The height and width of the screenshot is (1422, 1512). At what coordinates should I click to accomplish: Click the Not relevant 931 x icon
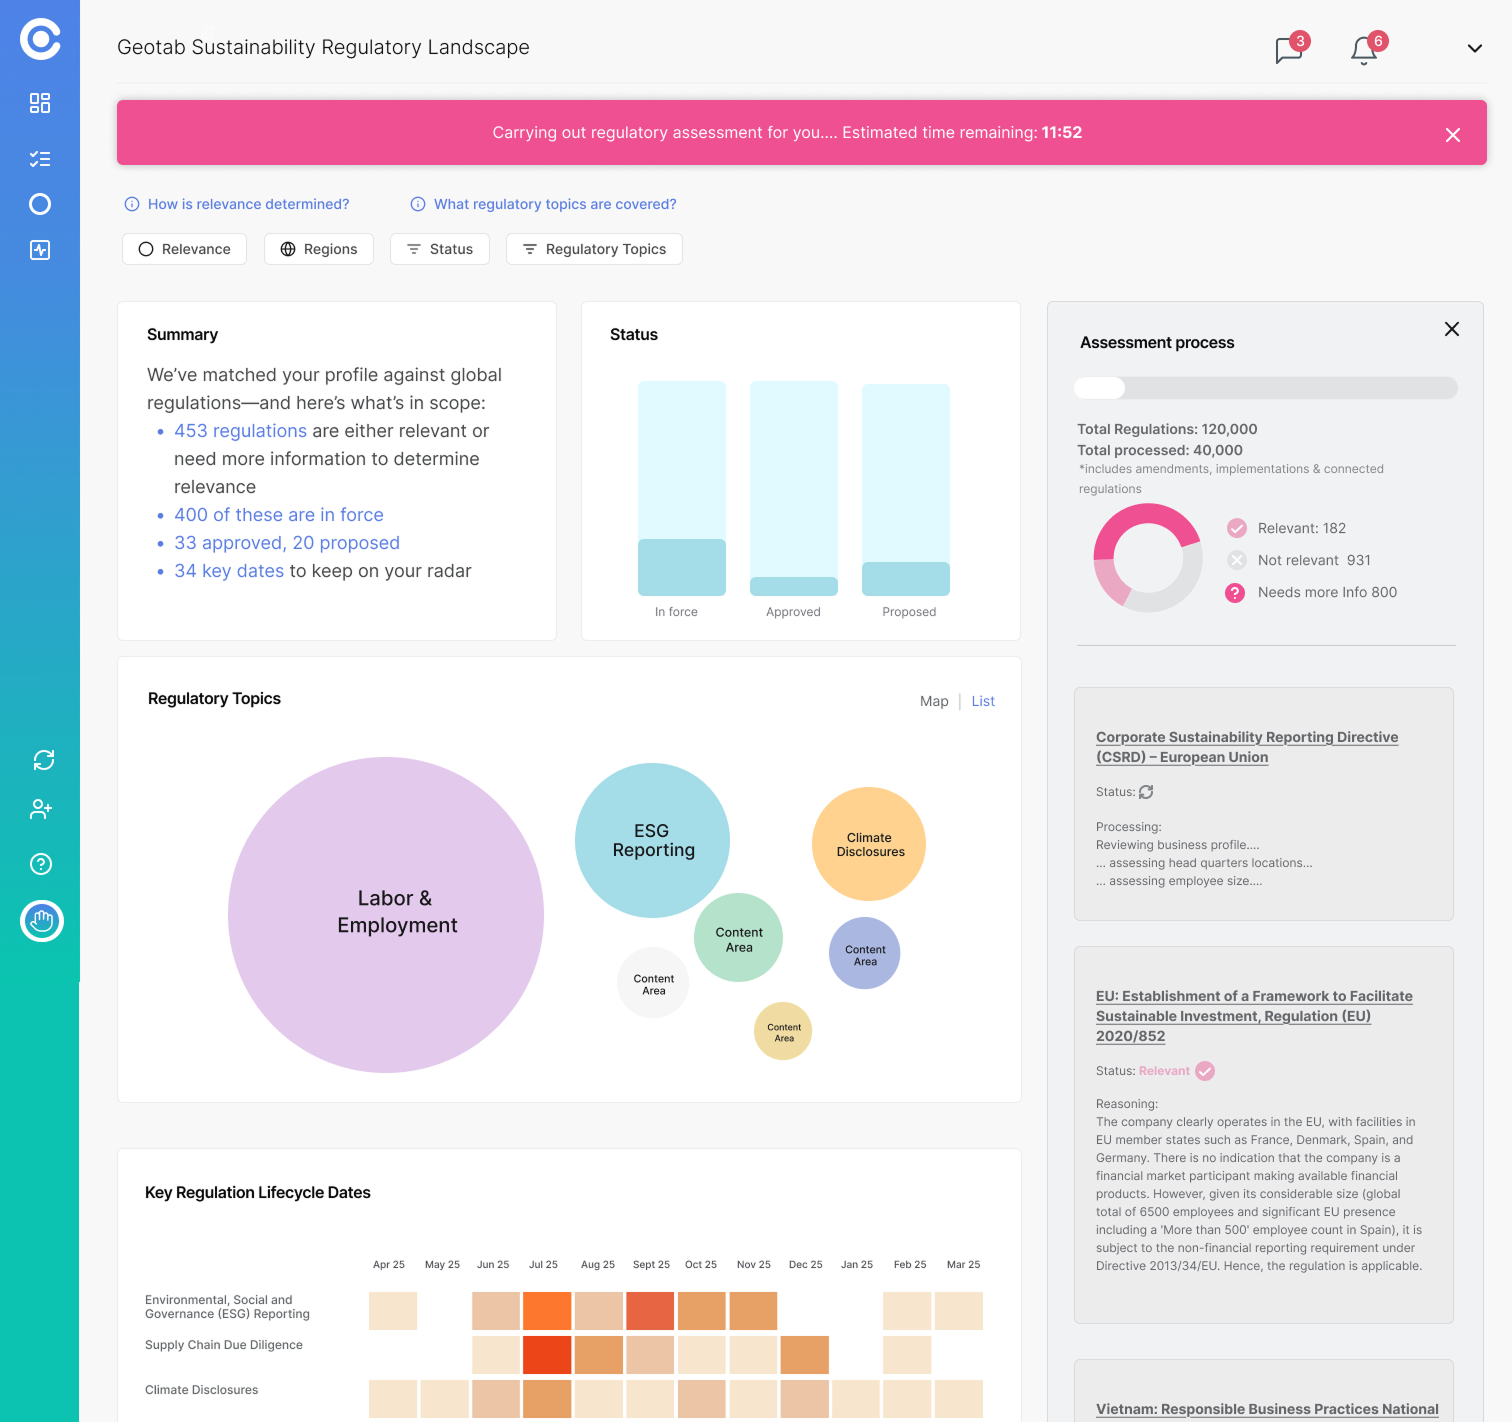click(x=1237, y=560)
